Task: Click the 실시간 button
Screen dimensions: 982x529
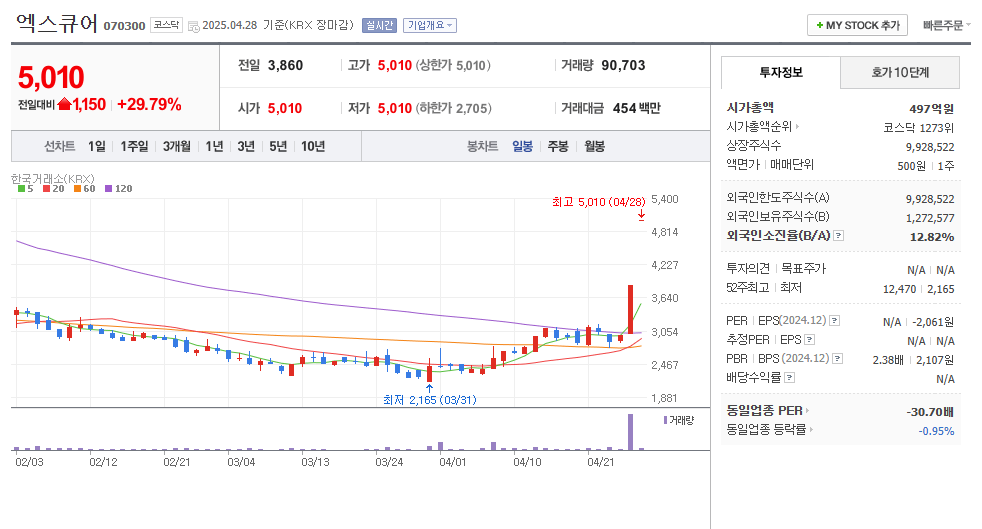Action: click(x=380, y=25)
